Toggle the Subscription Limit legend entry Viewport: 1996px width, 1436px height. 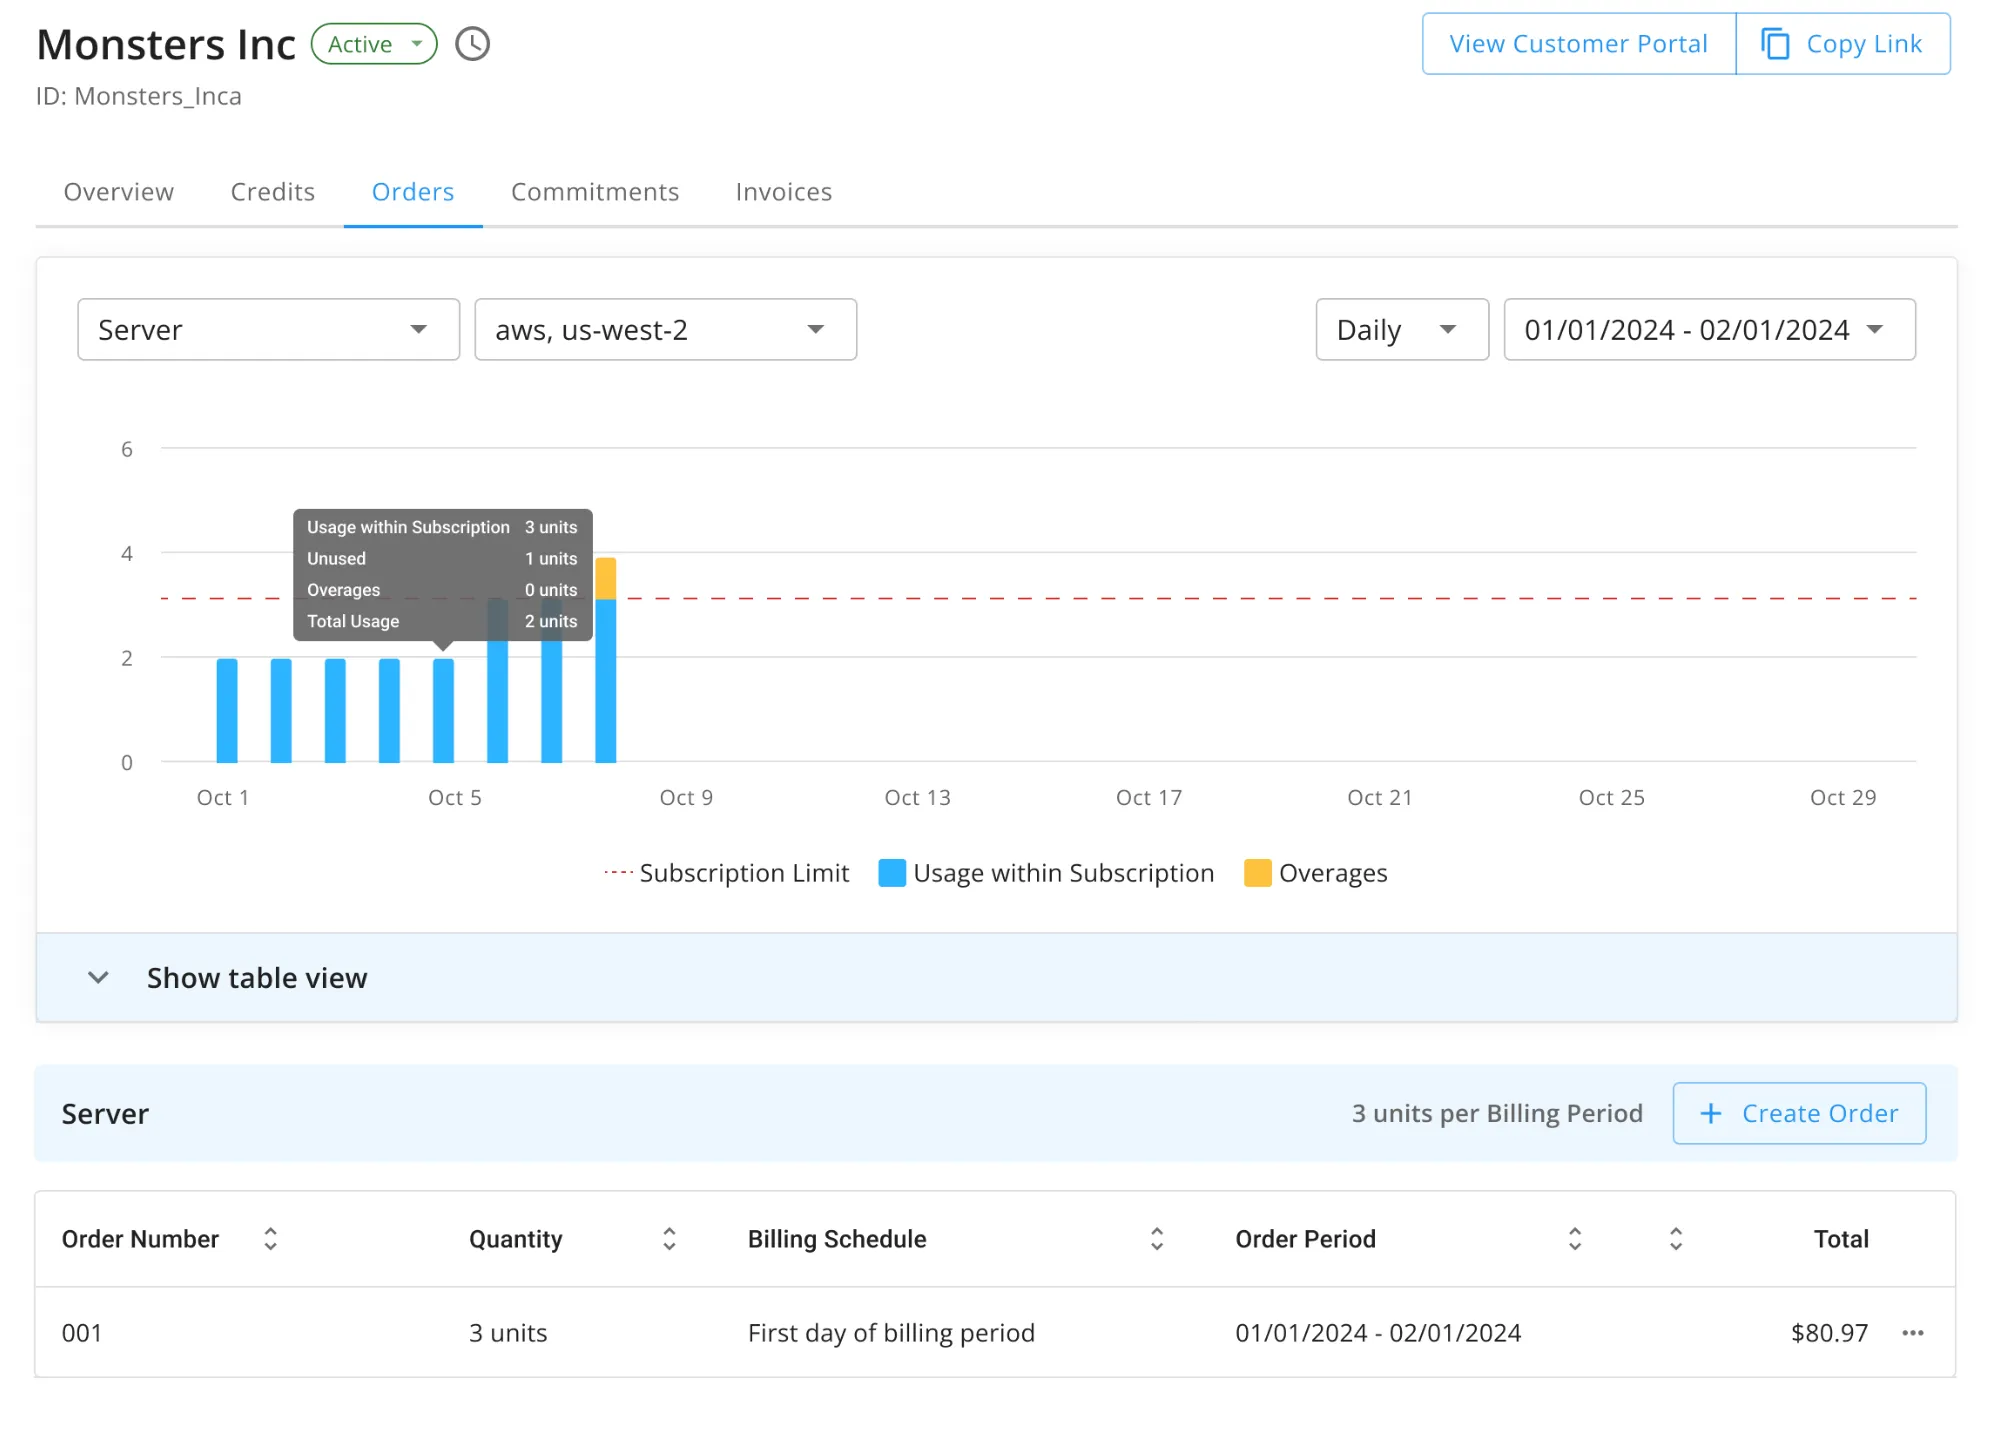726,872
